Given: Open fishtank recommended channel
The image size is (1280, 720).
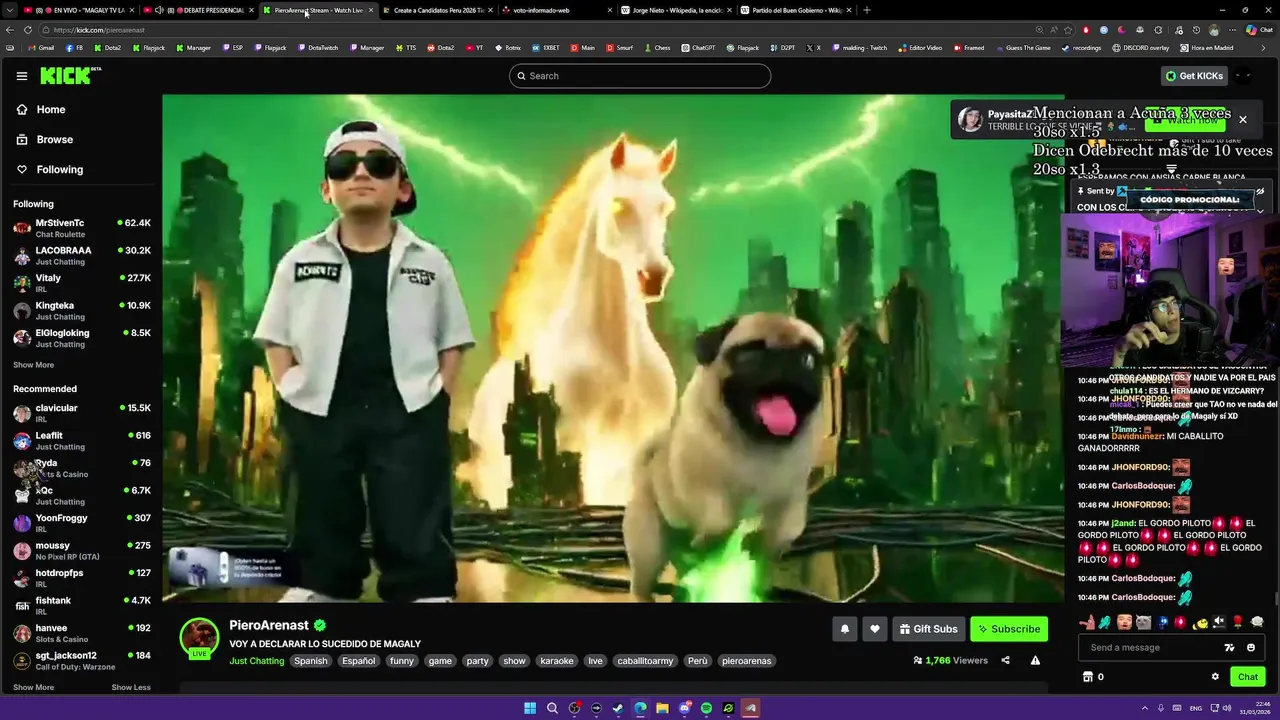Looking at the screenshot, I should [x=82, y=606].
